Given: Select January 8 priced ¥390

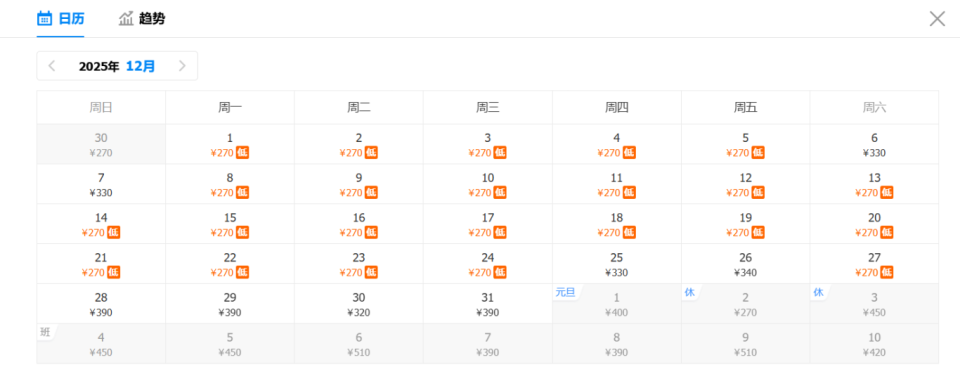Looking at the screenshot, I should (617, 344).
